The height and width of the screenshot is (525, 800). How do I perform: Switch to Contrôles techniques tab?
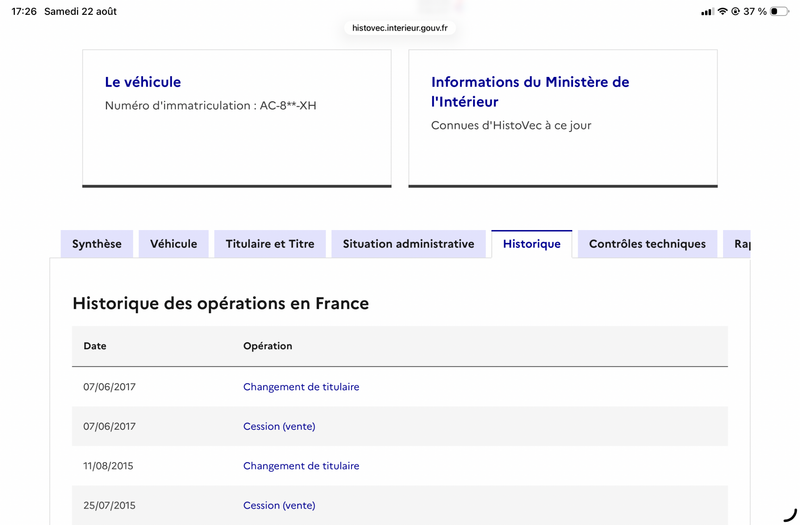pyautogui.click(x=647, y=244)
